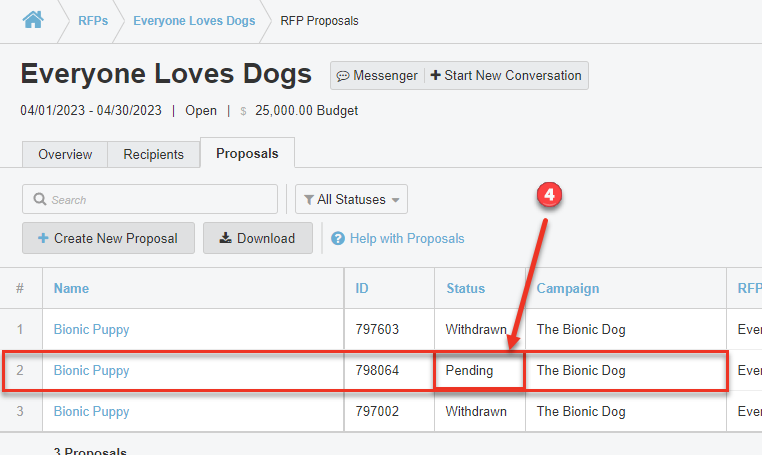Click Create New Proposal button
The height and width of the screenshot is (455, 762).
coord(108,238)
